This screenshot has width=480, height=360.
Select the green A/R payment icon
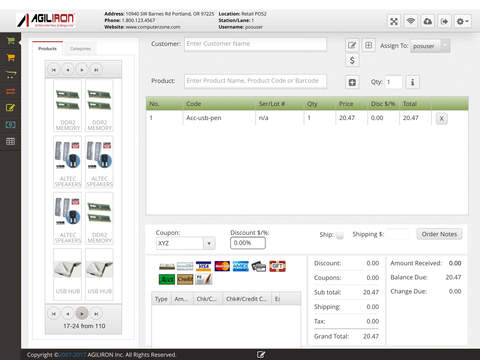click(x=167, y=279)
